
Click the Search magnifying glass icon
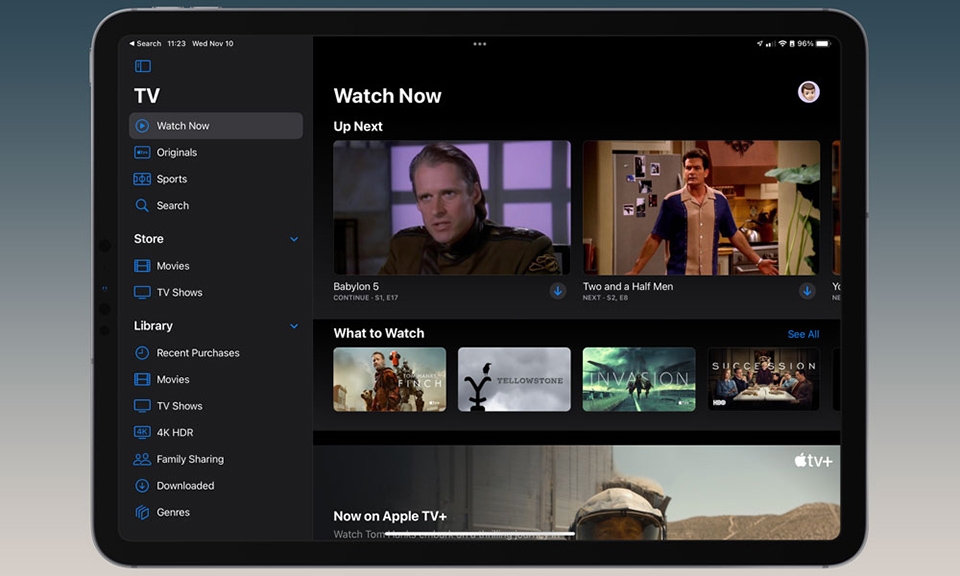(x=142, y=206)
